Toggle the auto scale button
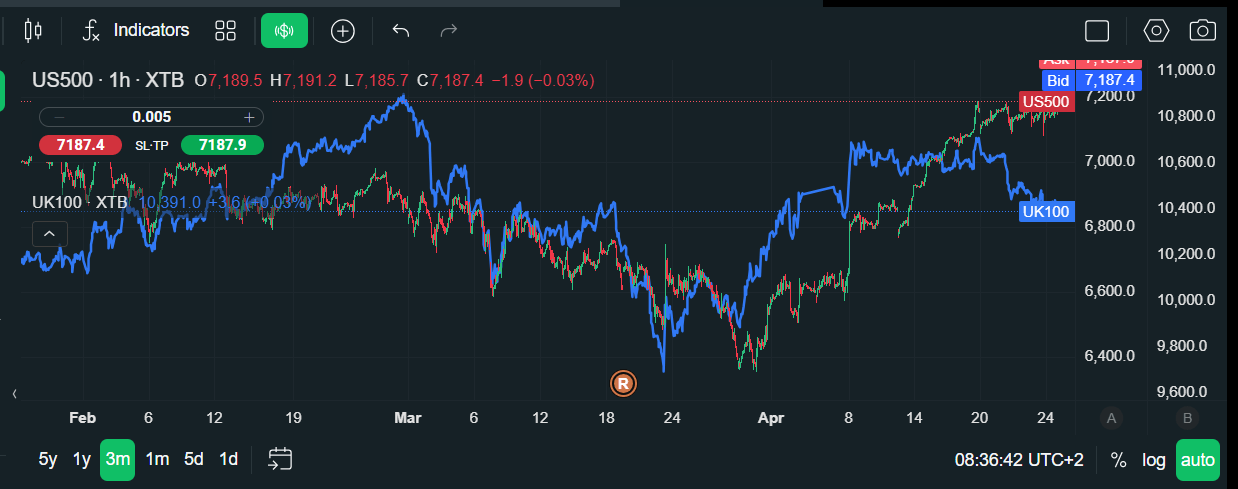1238x489 pixels. click(1197, 460)
